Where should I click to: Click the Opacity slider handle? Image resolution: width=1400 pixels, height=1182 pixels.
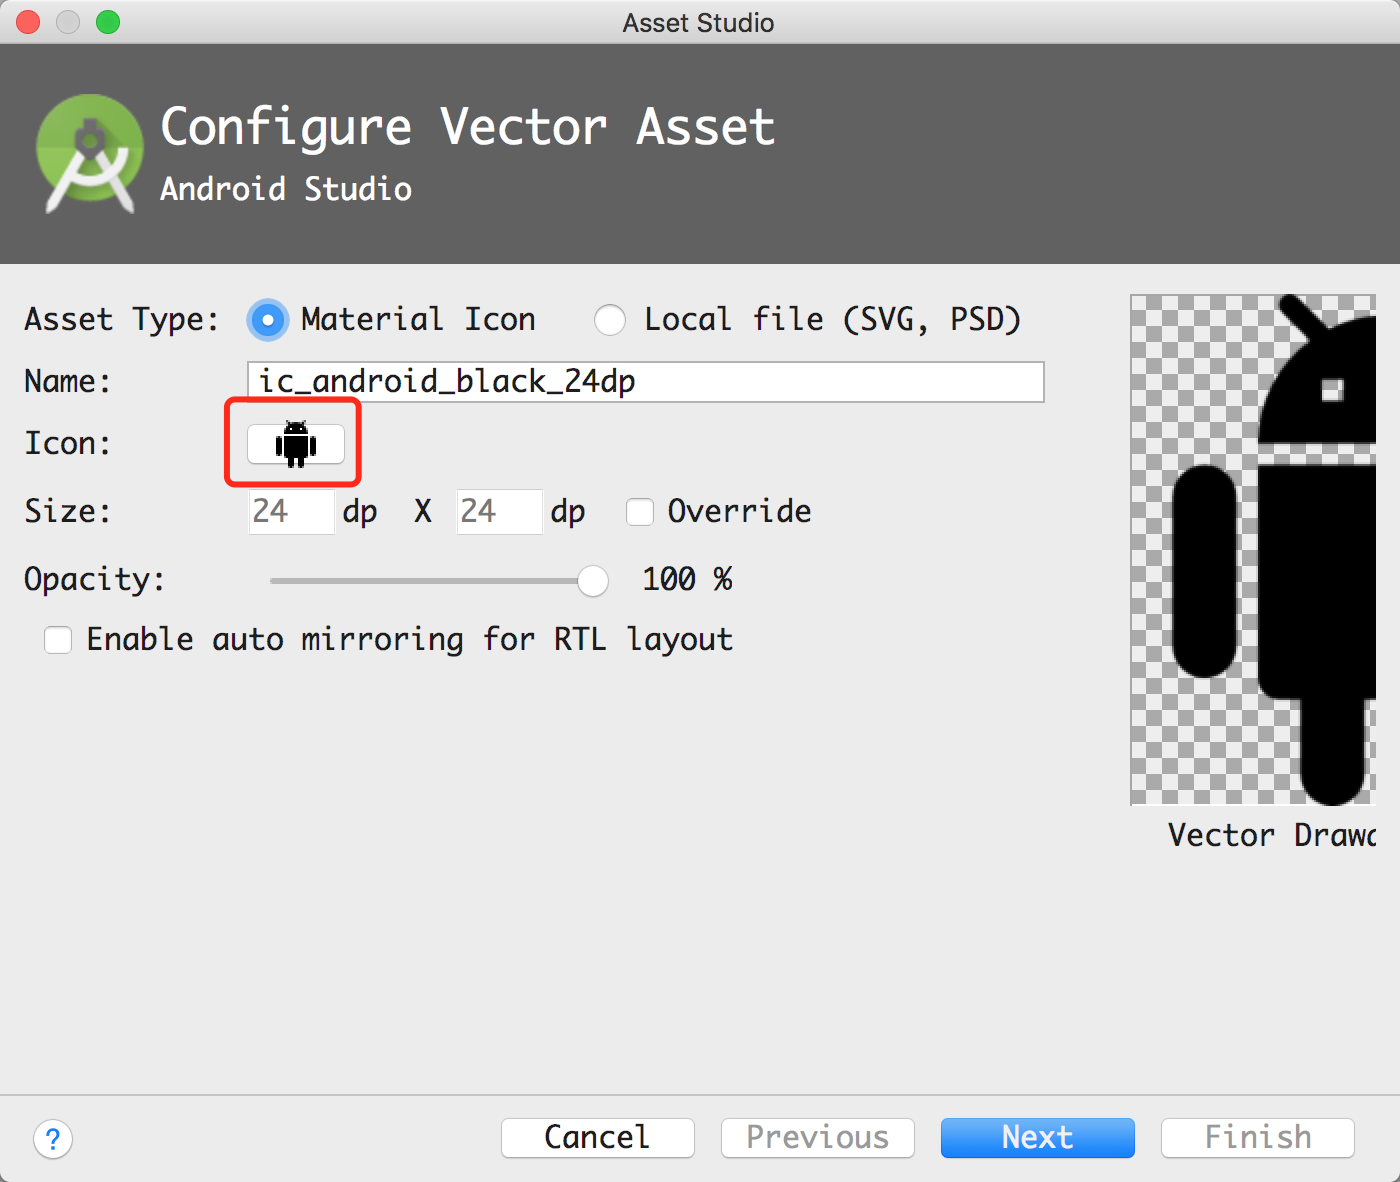click(x=593, y=580)
